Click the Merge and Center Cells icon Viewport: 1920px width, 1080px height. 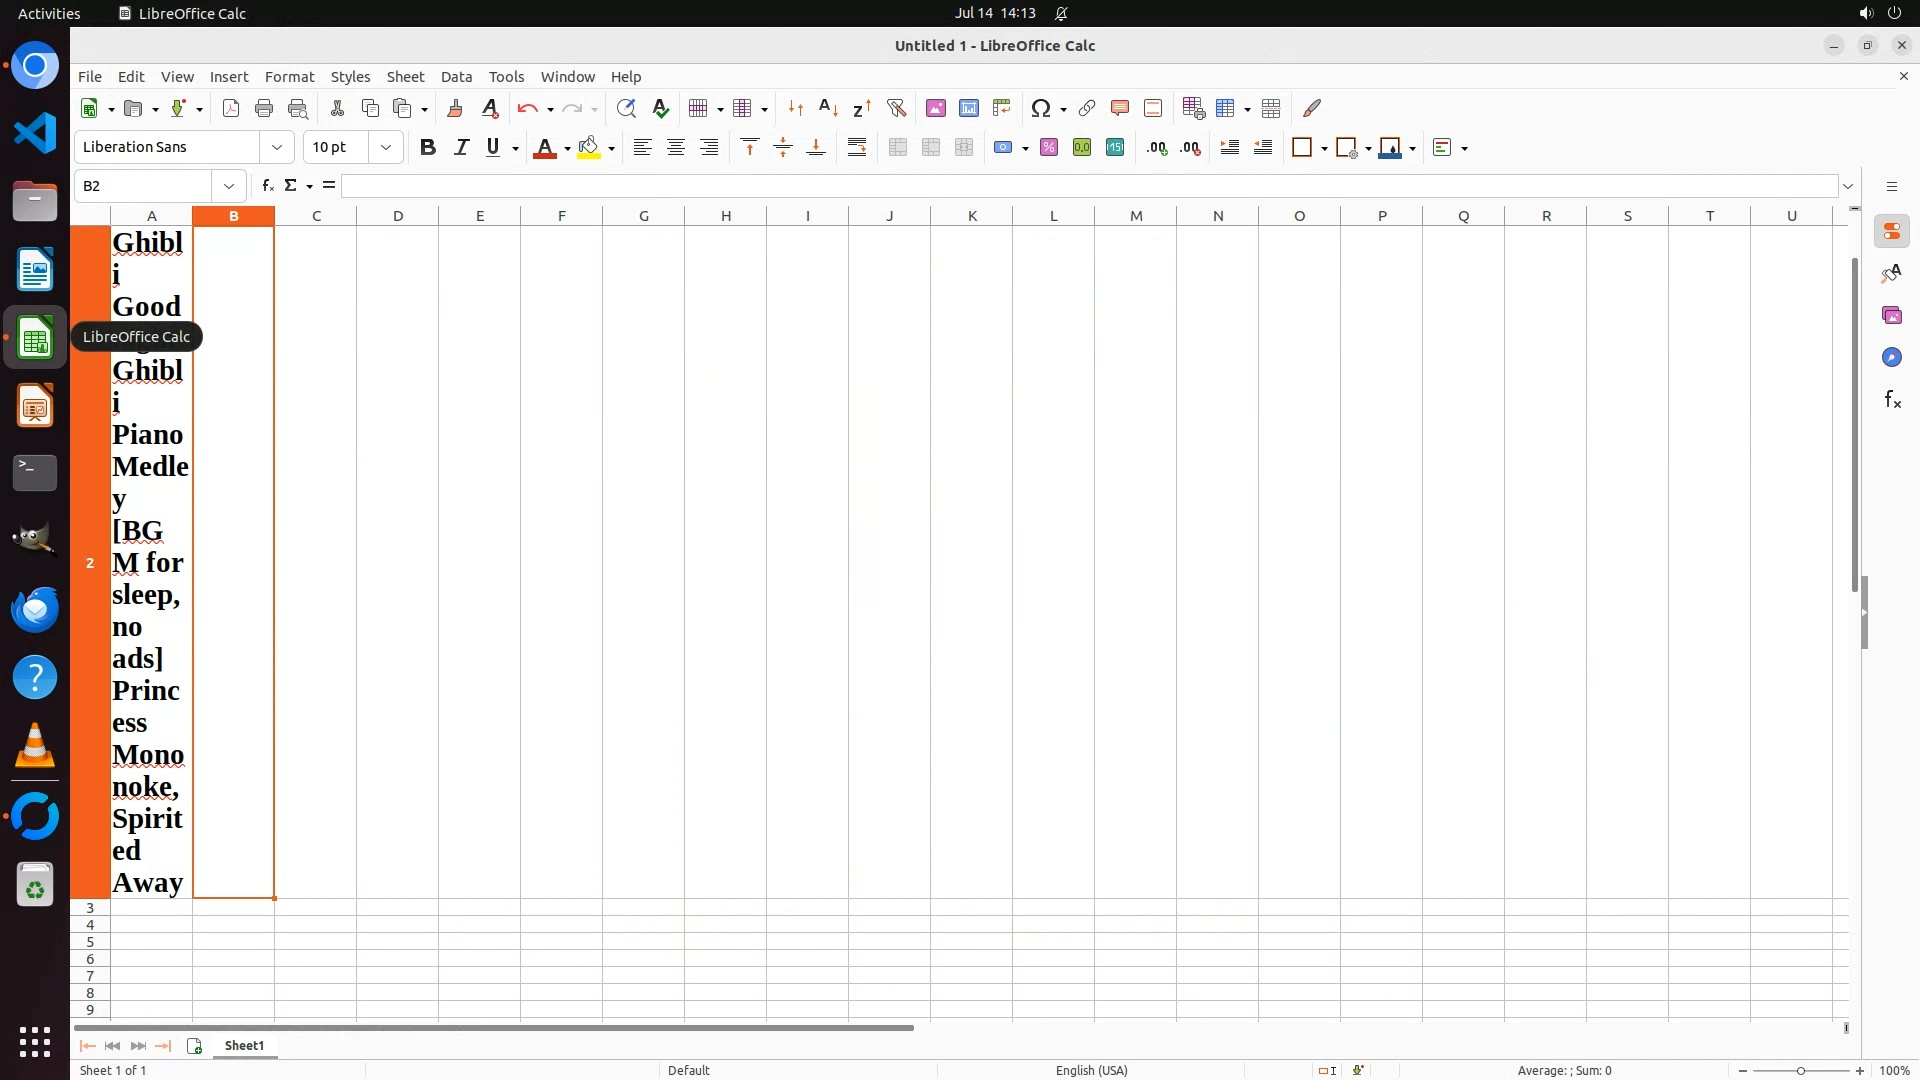[x=898, y=148]
